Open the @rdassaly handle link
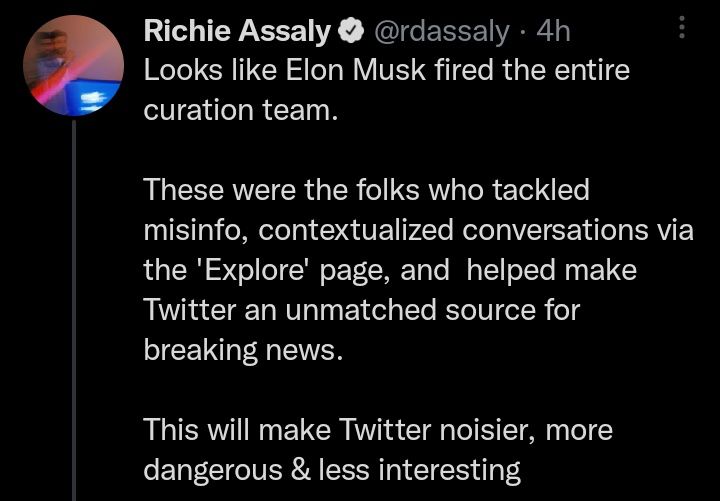Image resolution: width=720 pixels, height=501 pixels. coord(440,32)
